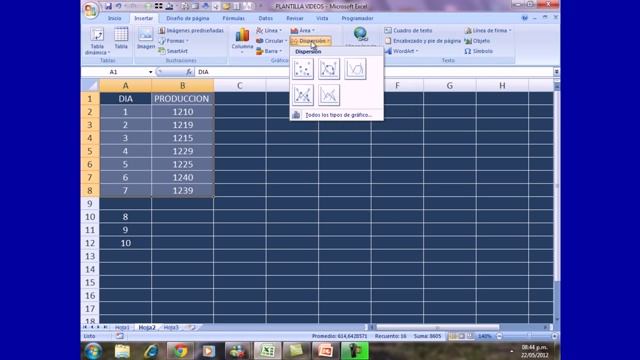Switch to PowerPoint in taskbar
The height and width of the screenshot is (360, 640).
(x=325, y=351)
